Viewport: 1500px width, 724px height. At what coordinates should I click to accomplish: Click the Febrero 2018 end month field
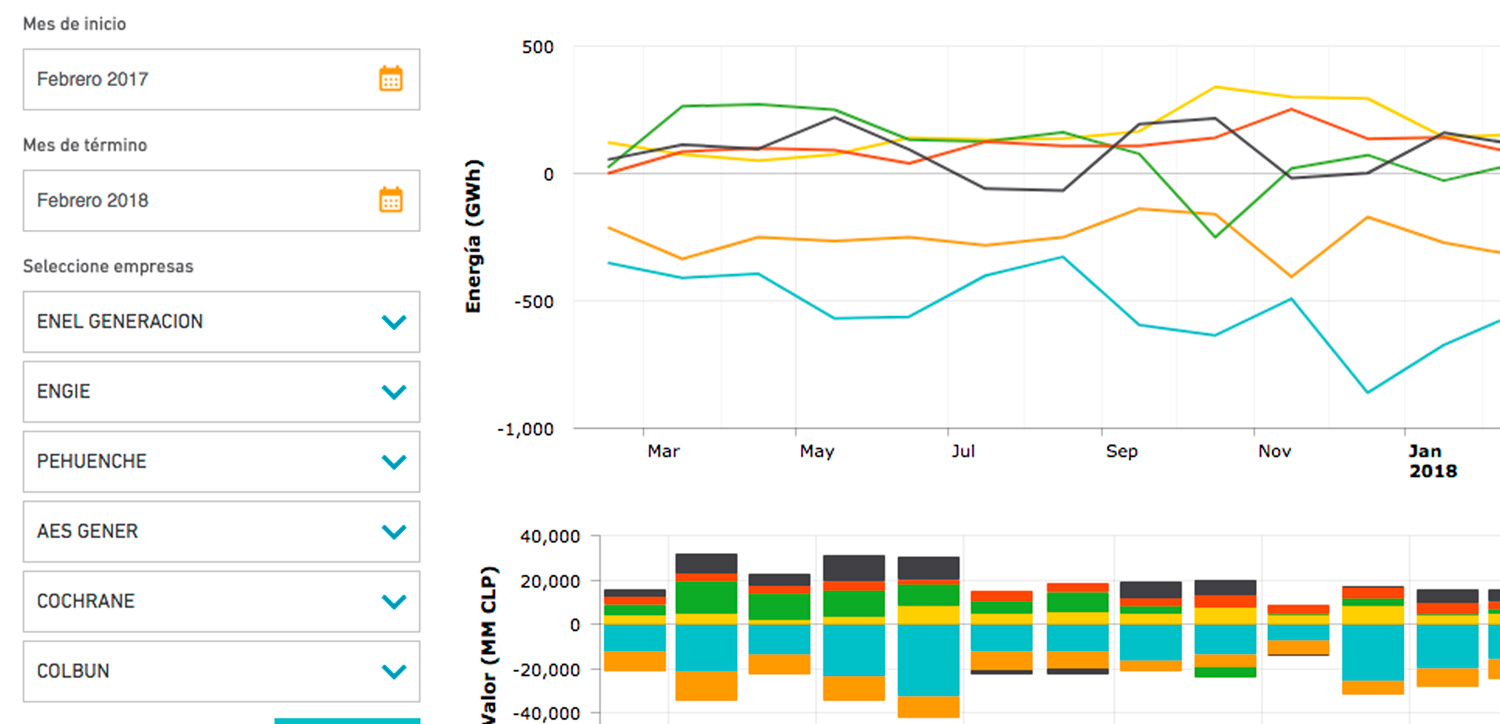click(x=200, y=200)
